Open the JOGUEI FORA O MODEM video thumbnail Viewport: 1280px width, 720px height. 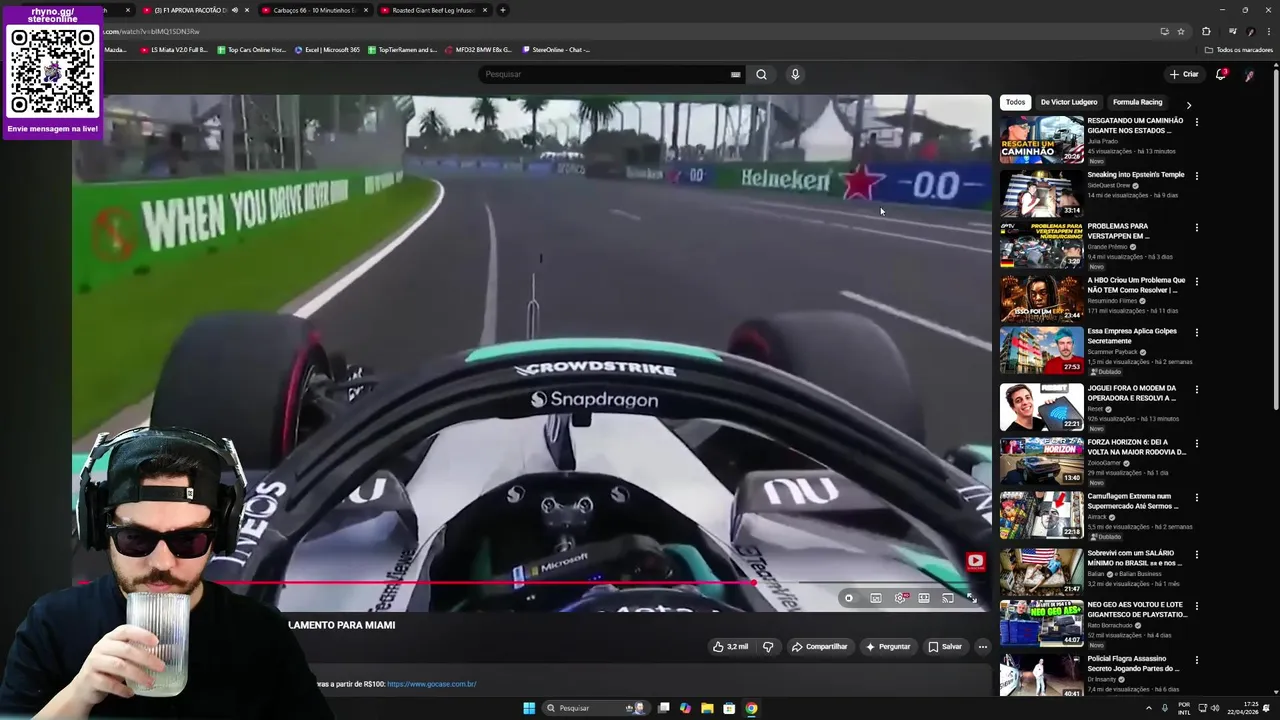(1041, 406)
